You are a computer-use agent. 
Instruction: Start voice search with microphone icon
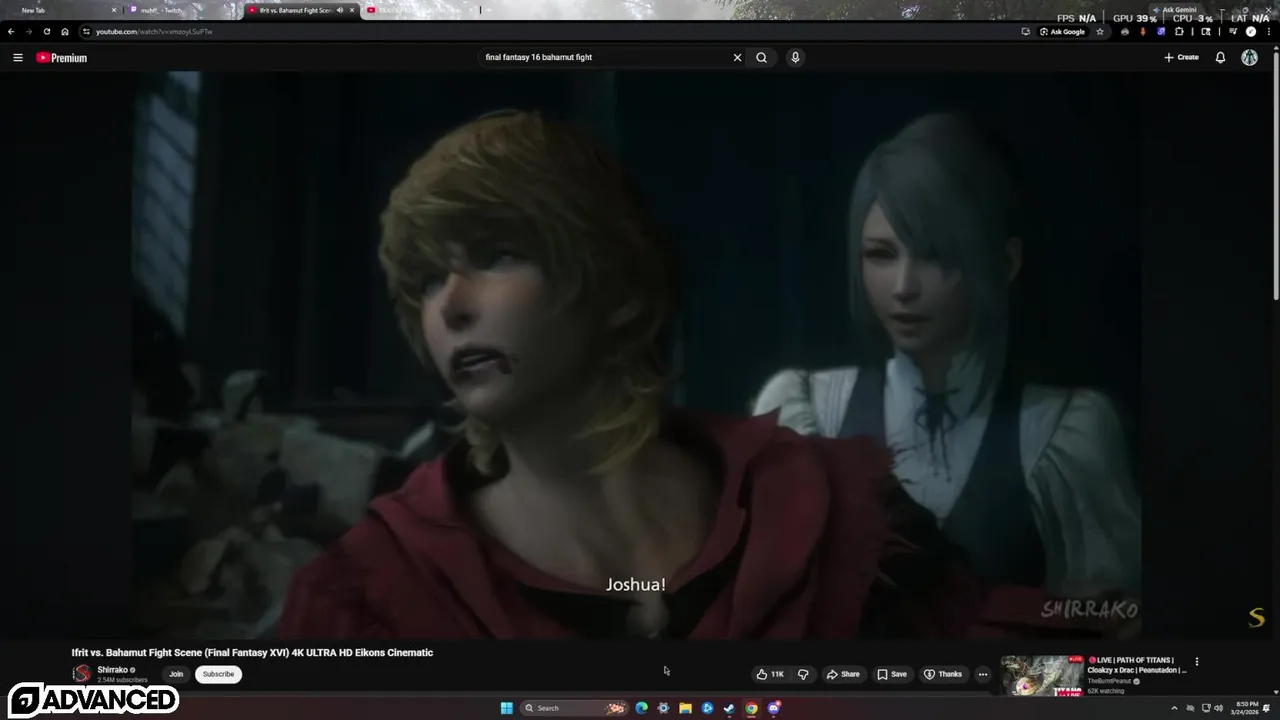coord(795,57)
